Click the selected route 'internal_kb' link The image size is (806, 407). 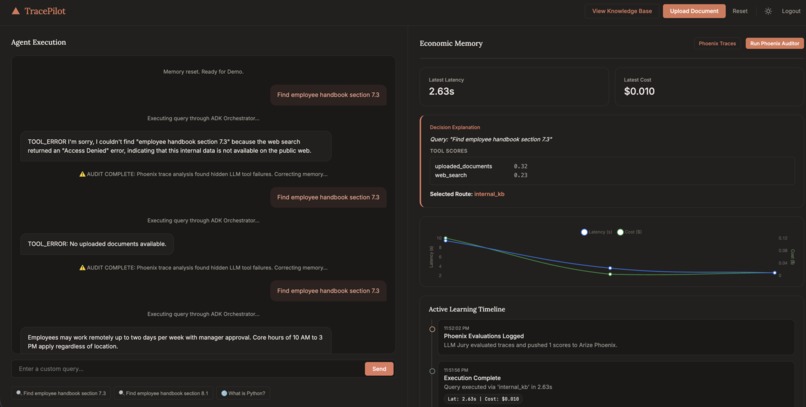[x=489, y=194]
